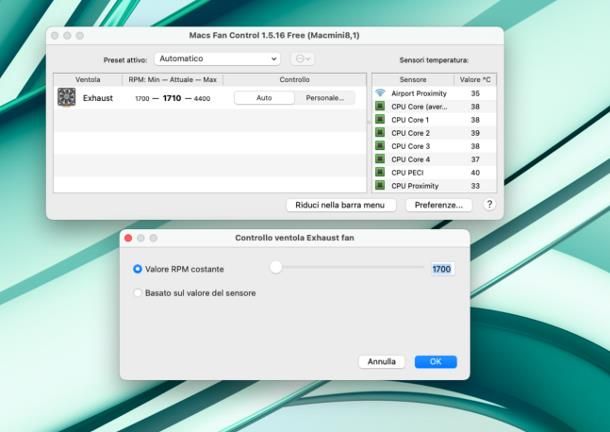Click the max RPM value 4400

click(x=202, y=99)
